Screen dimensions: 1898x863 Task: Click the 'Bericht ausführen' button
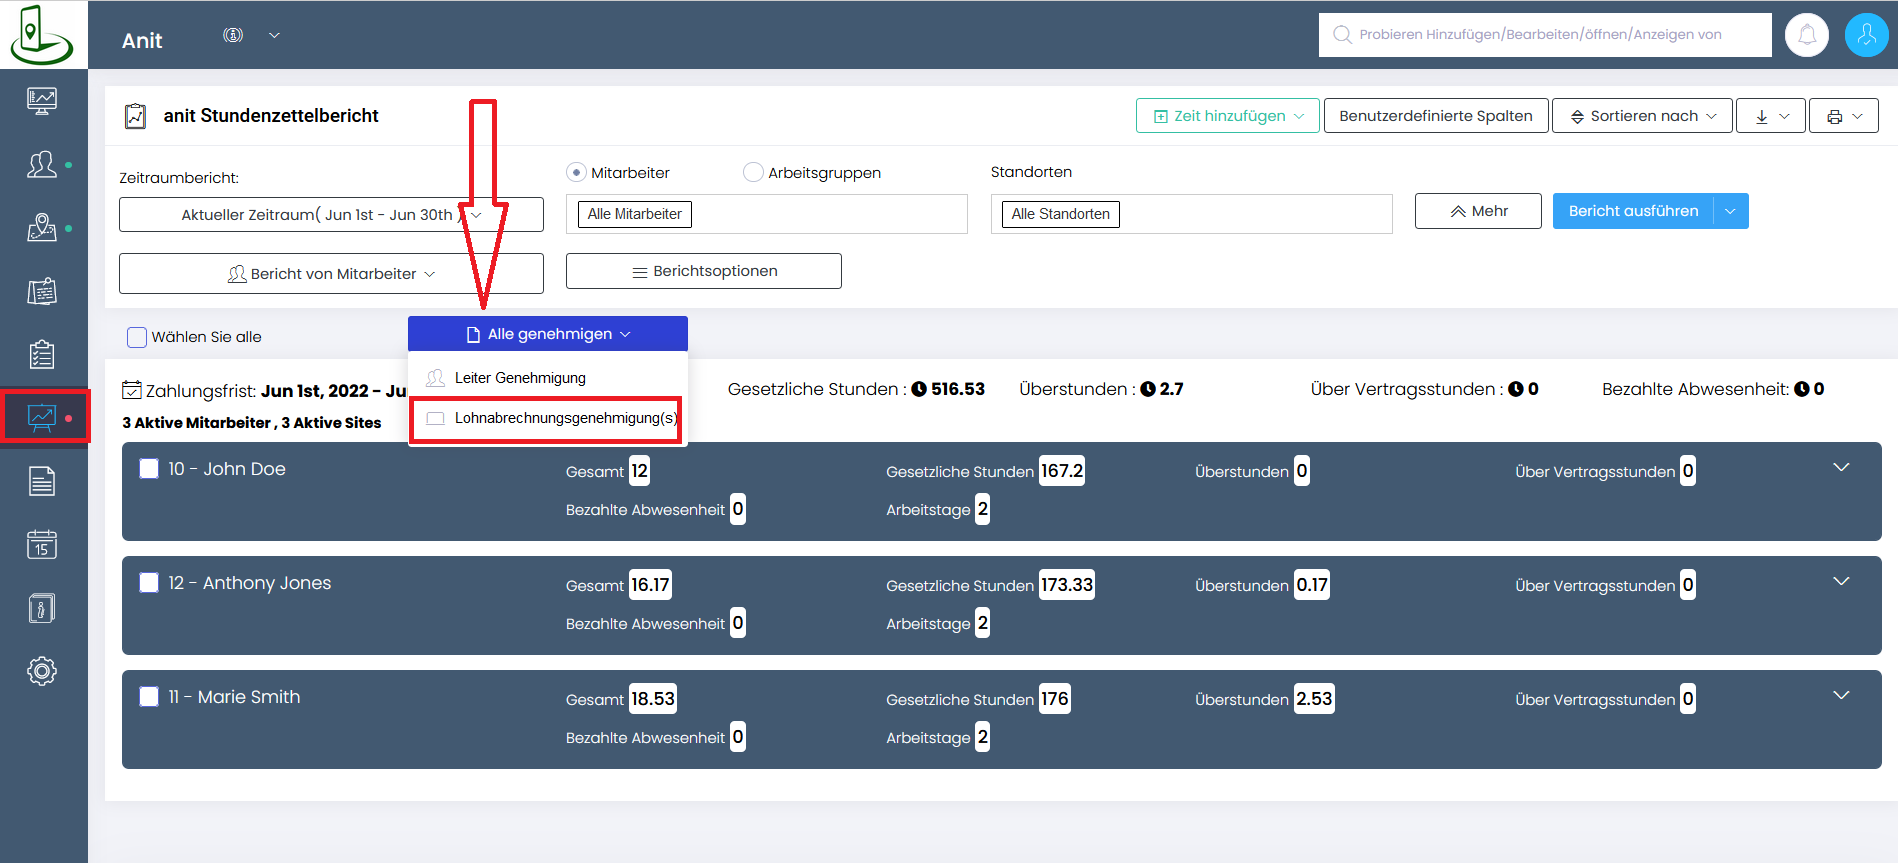click(1632, 211)
